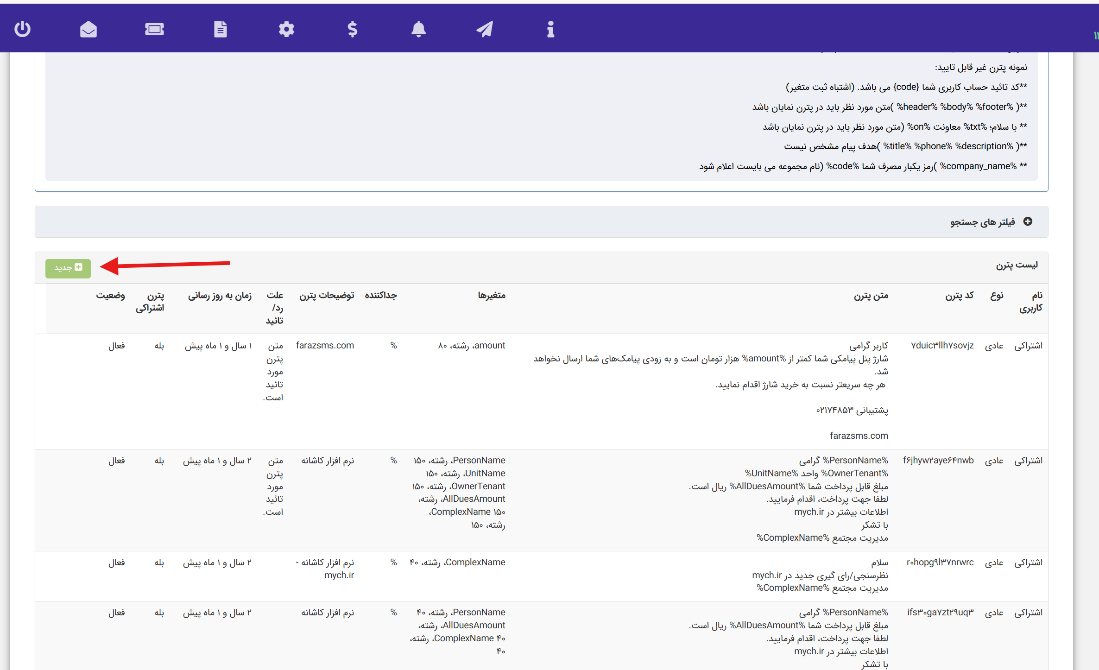1099x670 pixels.
Task: Click the پترن اشتراکی column header
Action: click(x=150, y=302)
